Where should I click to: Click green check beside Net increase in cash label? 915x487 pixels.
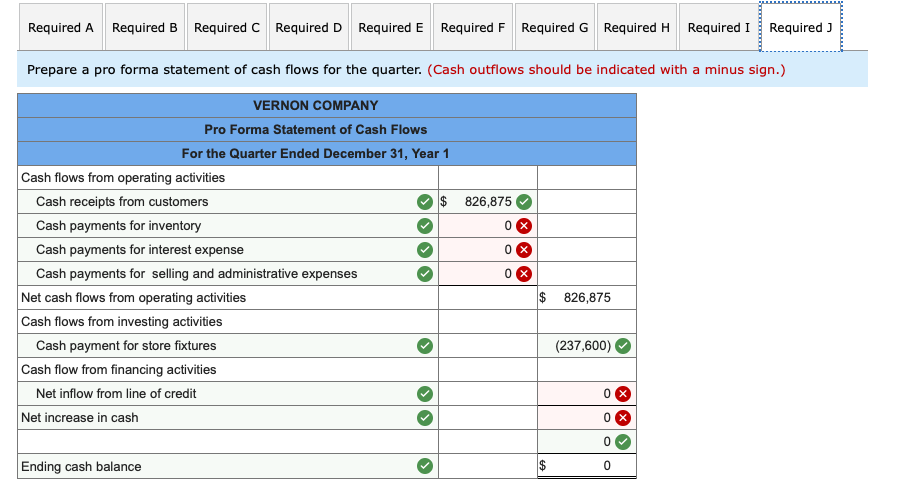pyautogui.click(x=425, y=418)
